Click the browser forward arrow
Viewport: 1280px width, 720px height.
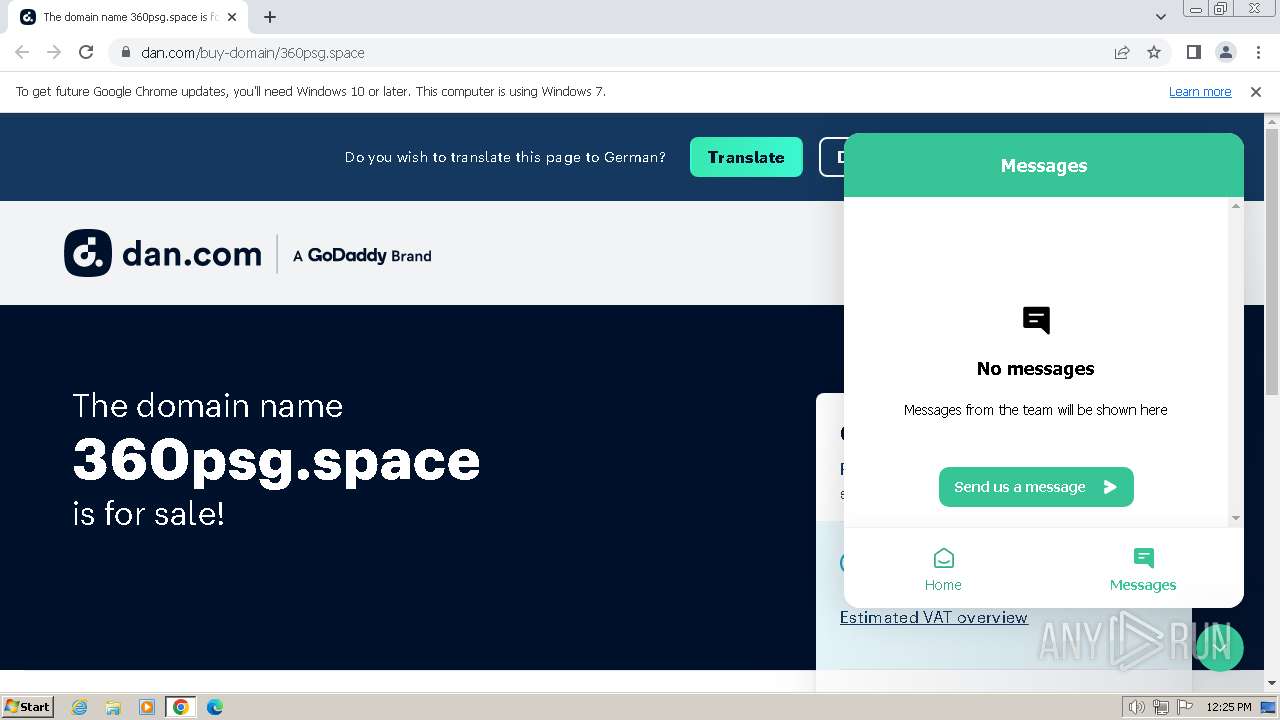54,52
